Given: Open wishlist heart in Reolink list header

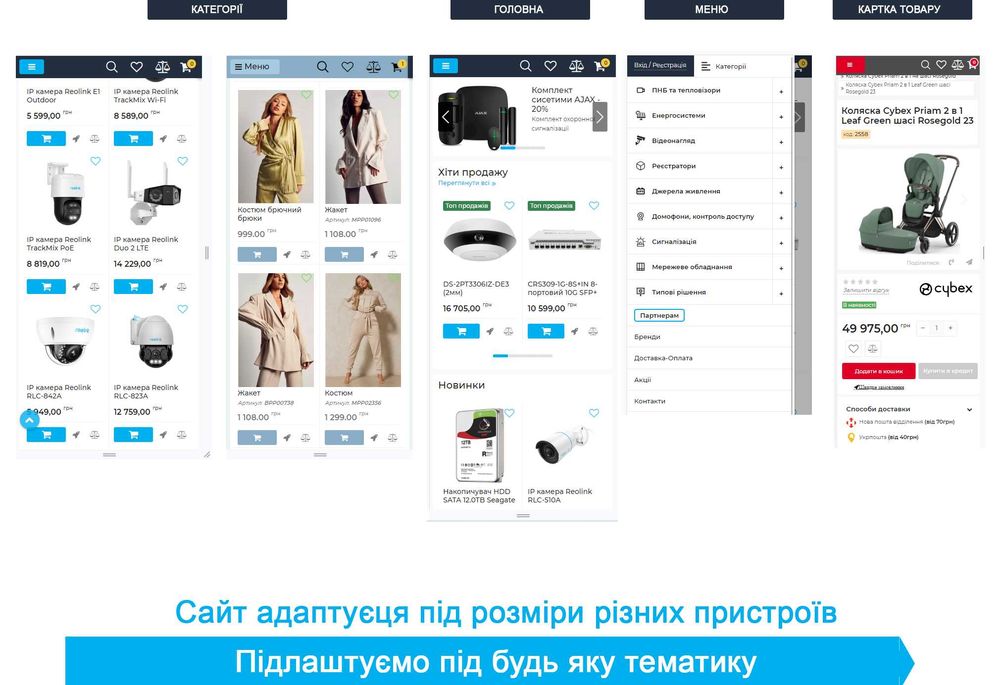Looking at the screenshot, I should (x=136, y=66).
